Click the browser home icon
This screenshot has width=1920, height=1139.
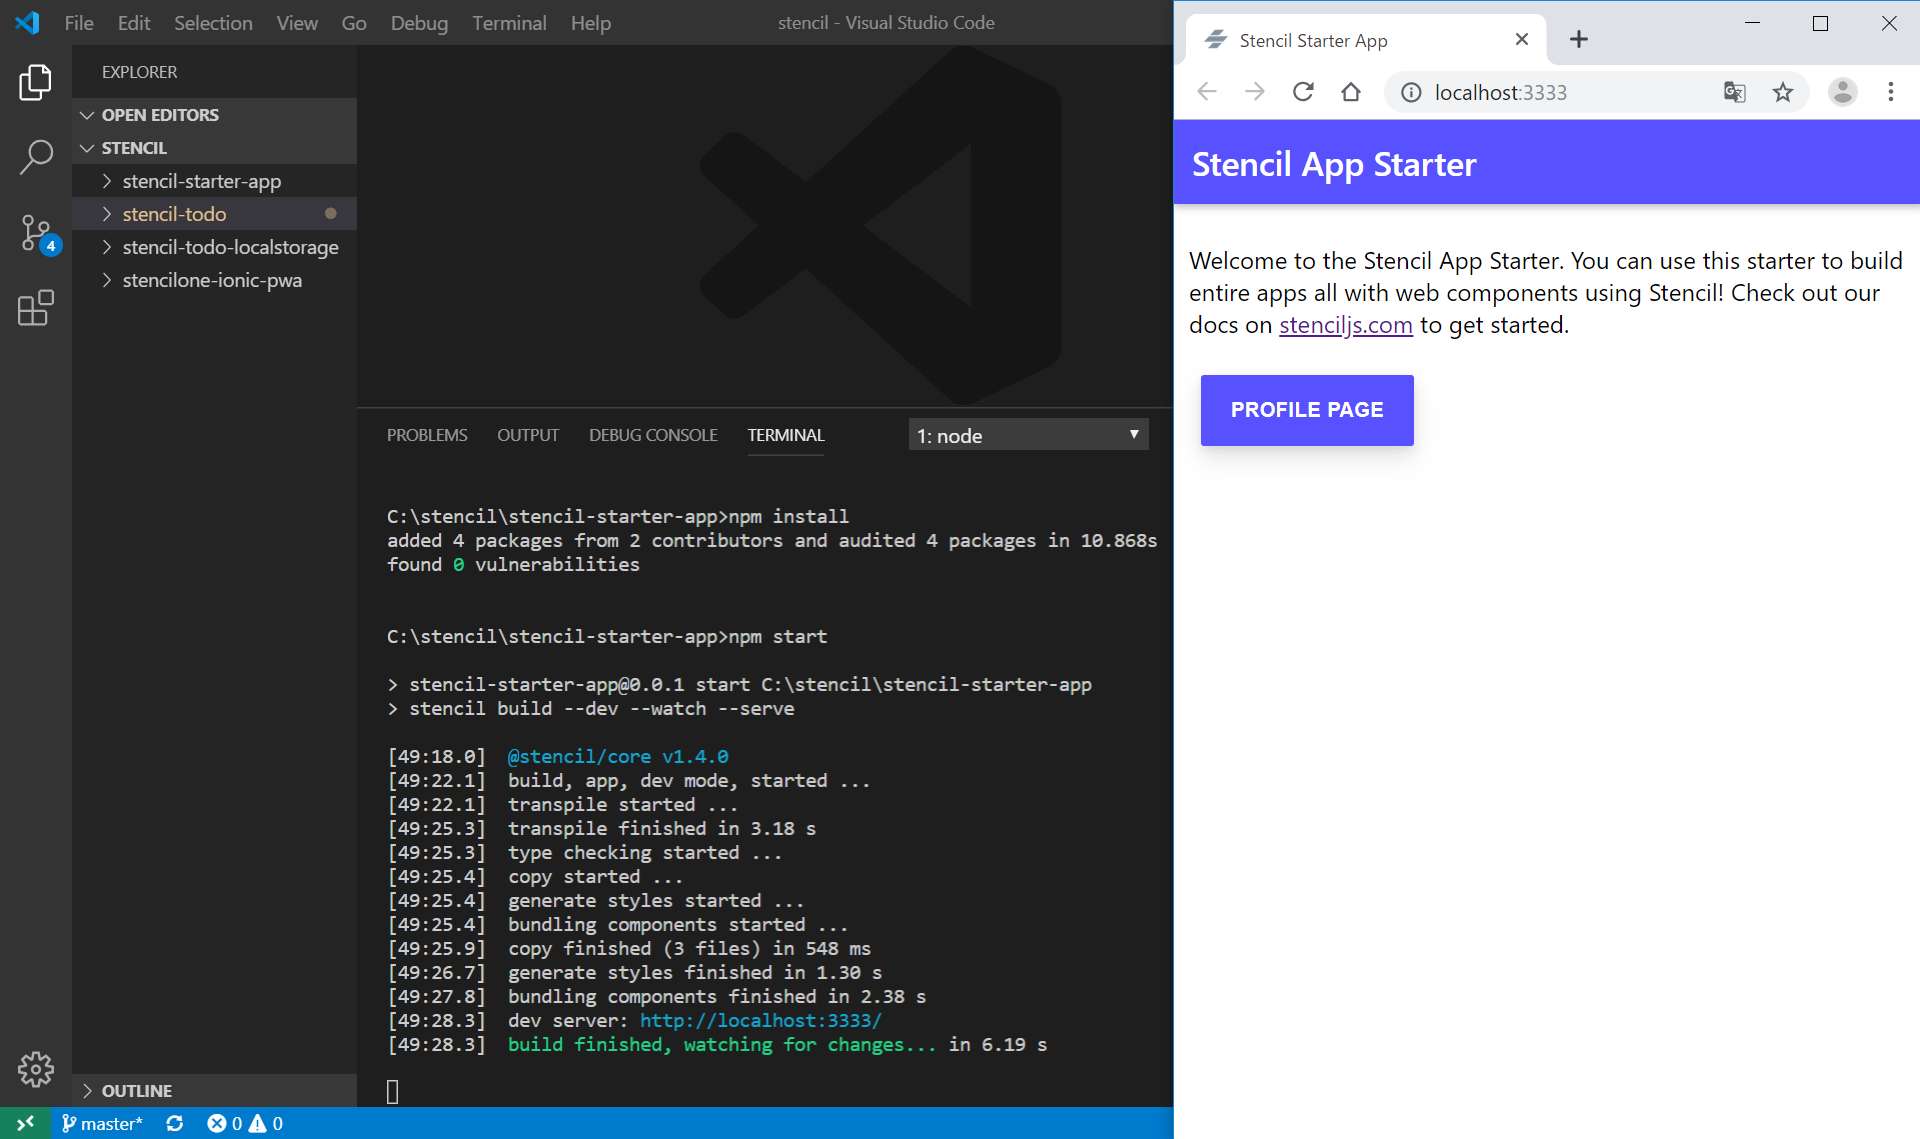tap(1351, 92)
